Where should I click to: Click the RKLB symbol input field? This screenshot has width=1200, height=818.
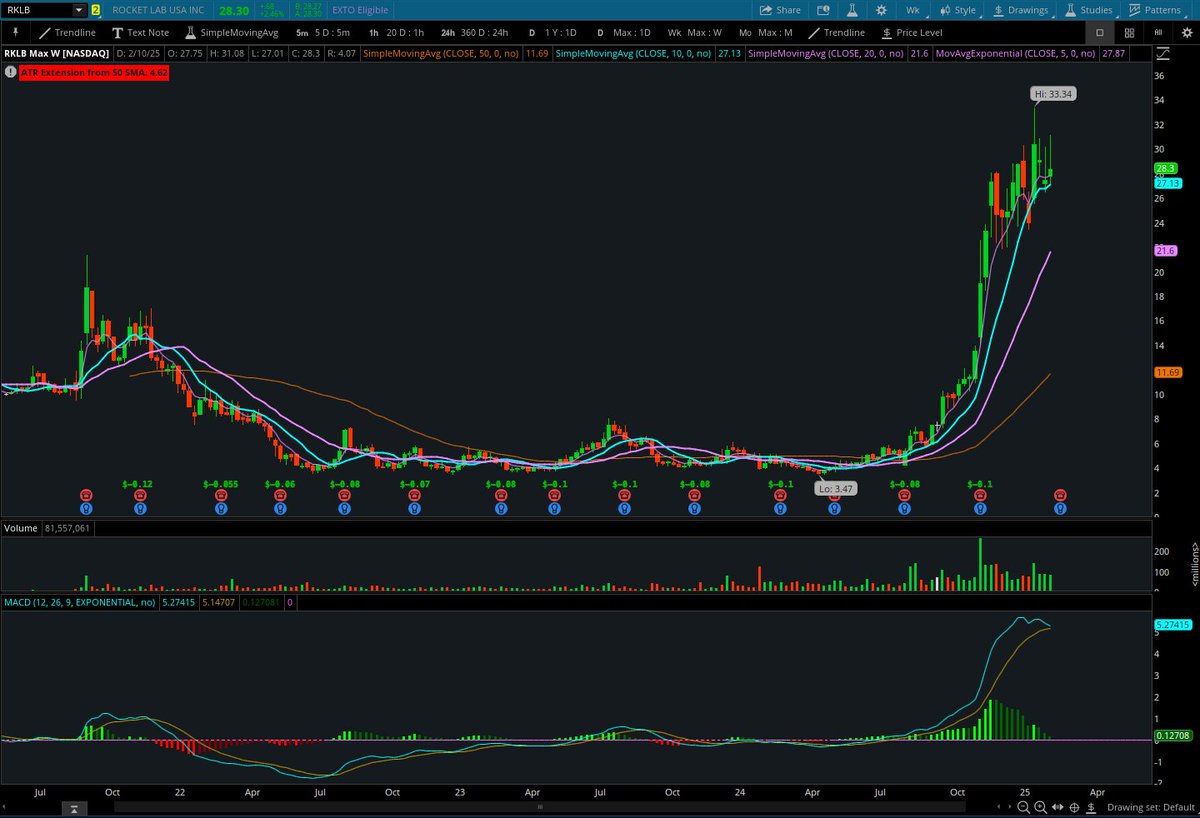click(37, 9)
